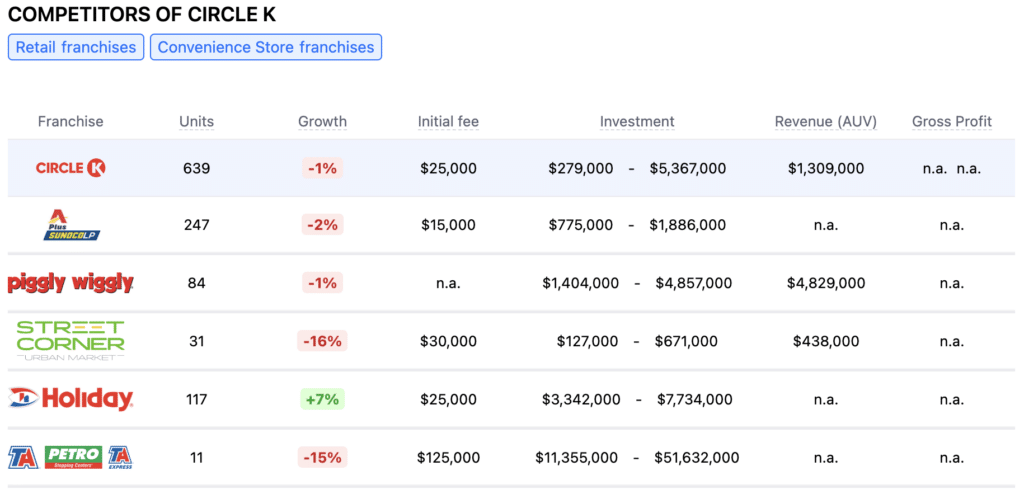Click the Competitors of Circle K heading
Viewport: 1024px width, 499px height.
142,14
